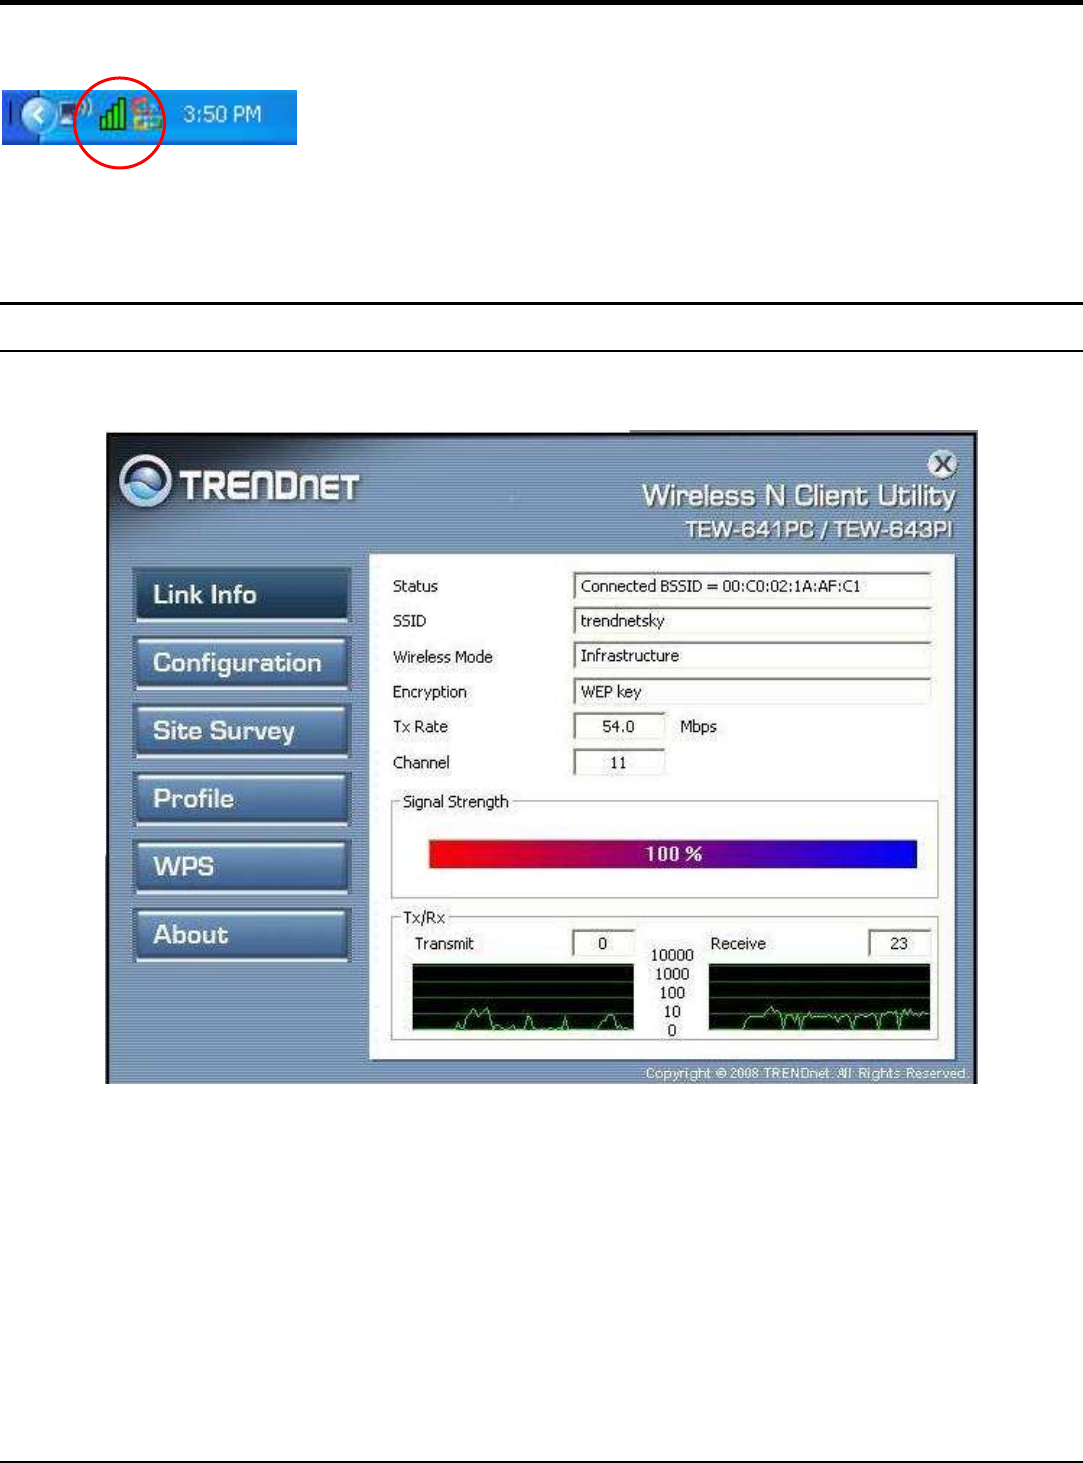This screenshot has width=1083, height=1463.
Task: Click the Receive traffic graph
Action: tap(819, 997)
